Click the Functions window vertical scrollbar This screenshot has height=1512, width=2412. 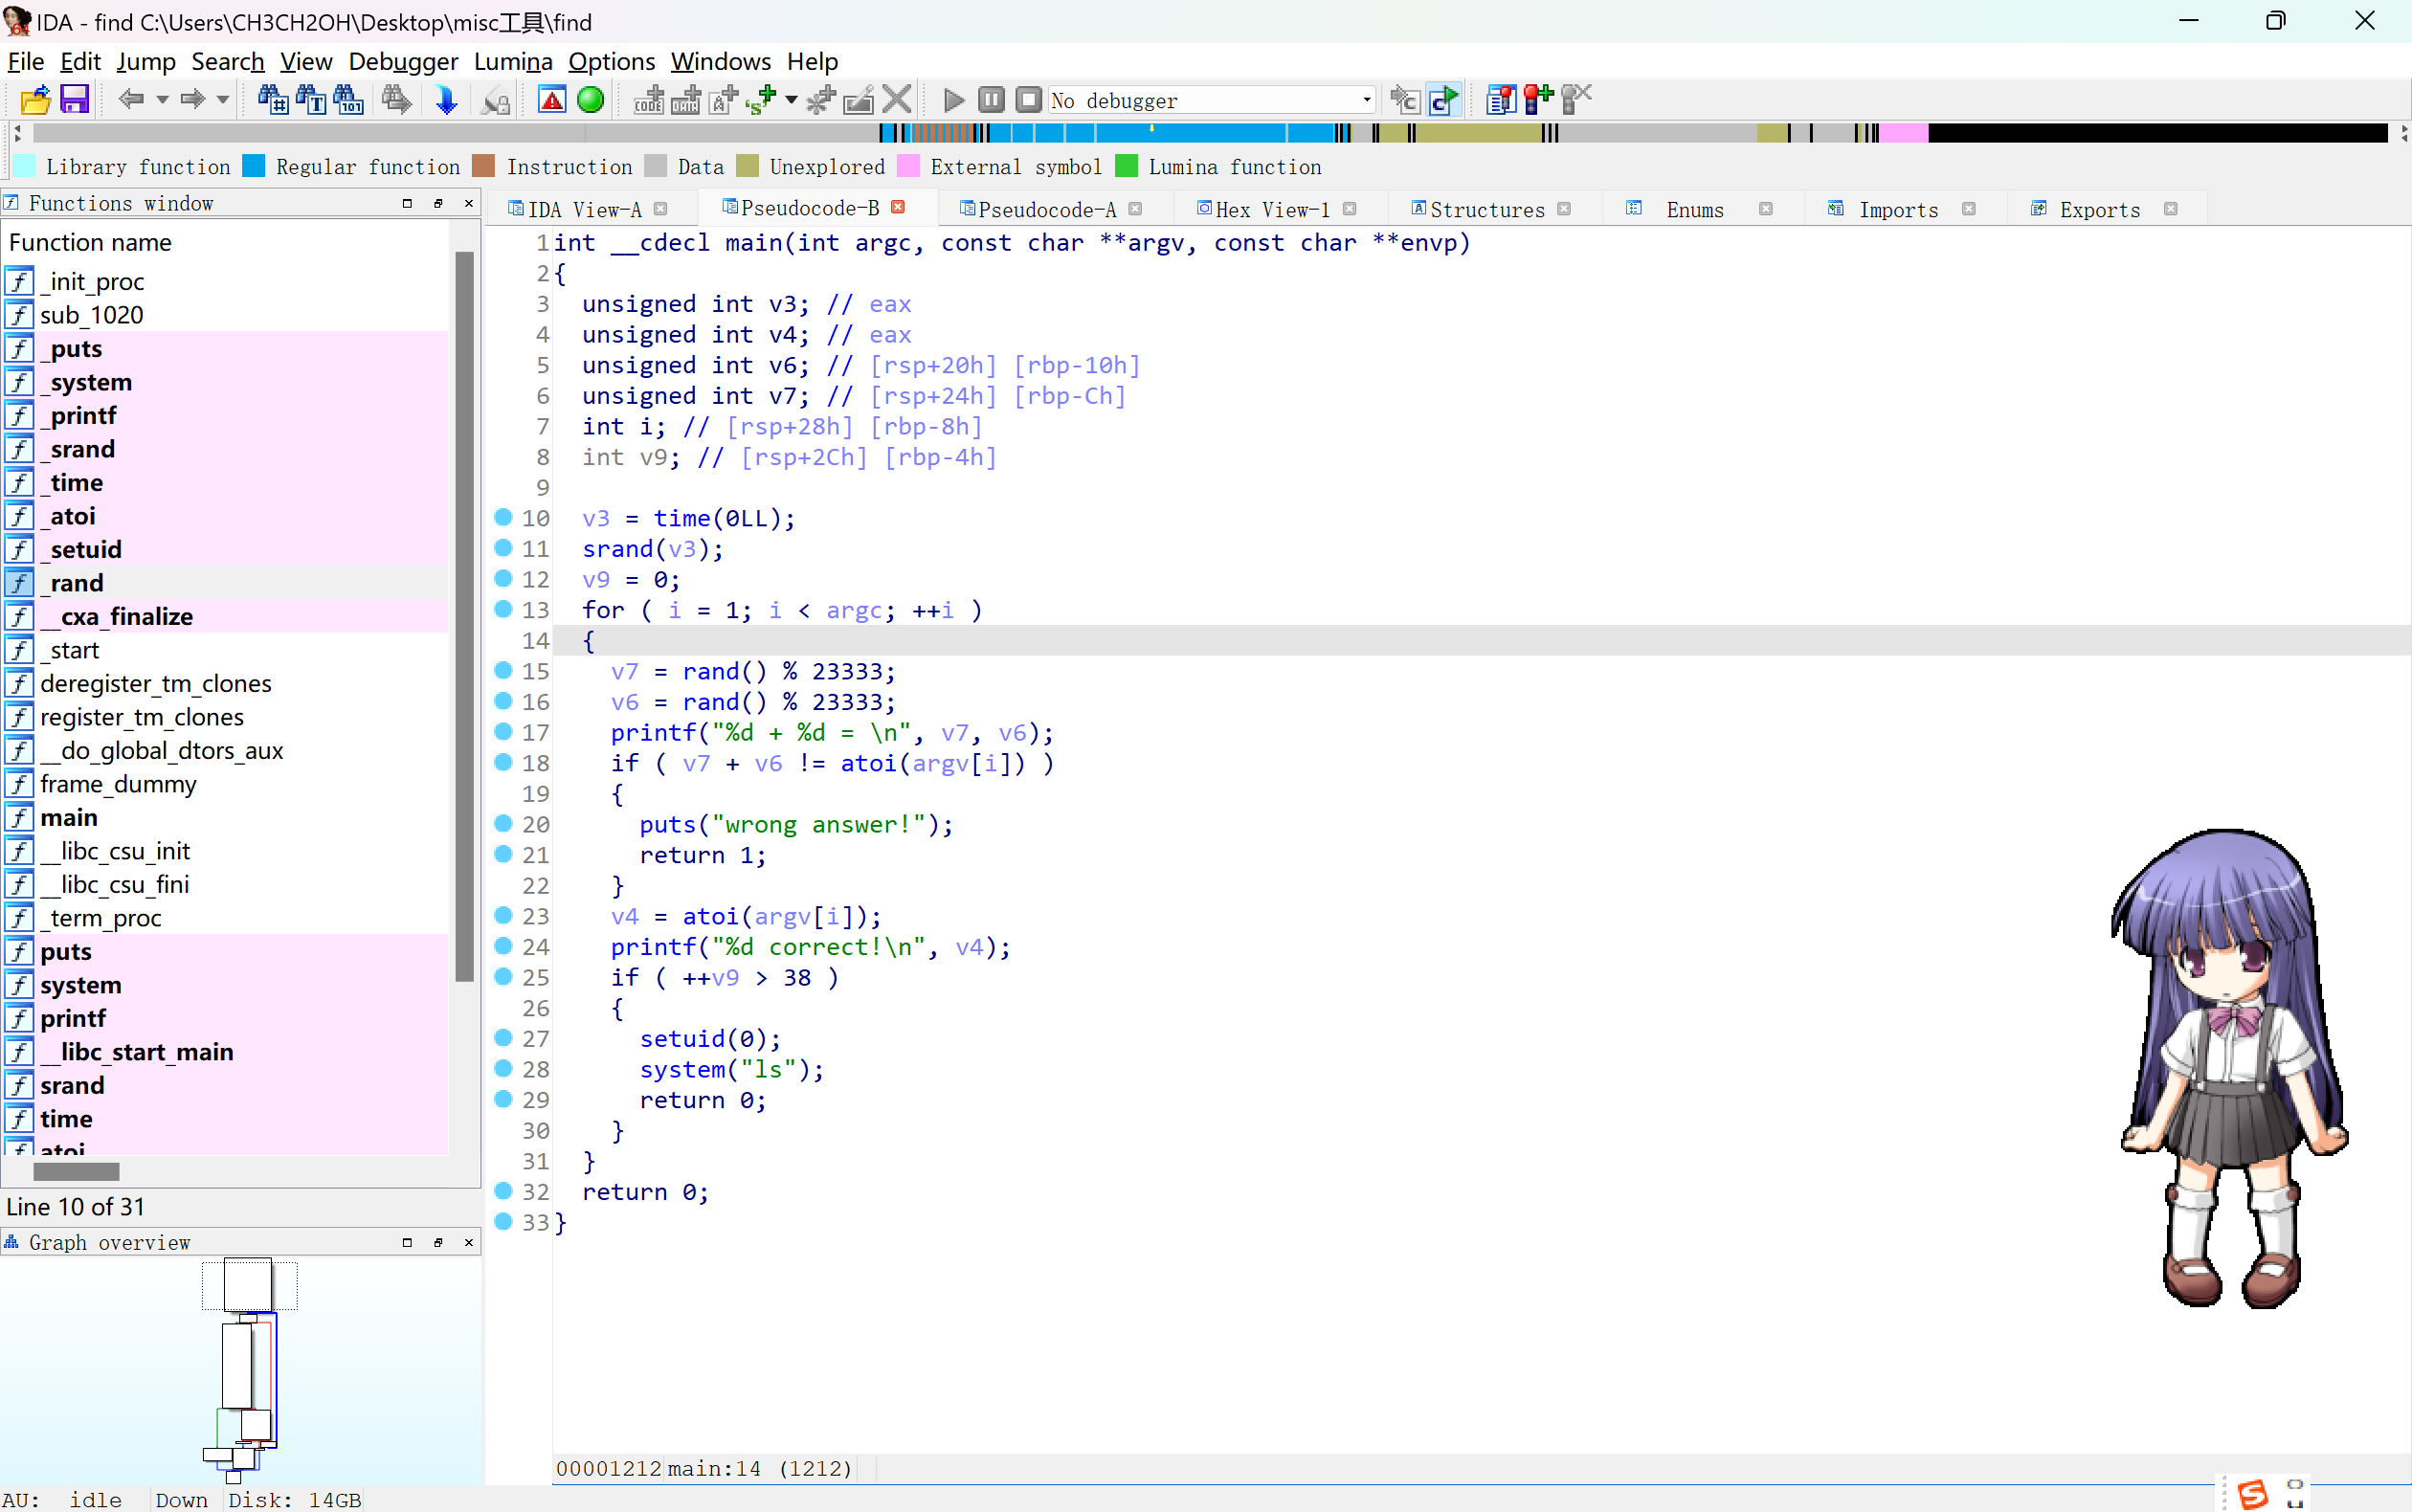pyautogui.click(x=464, y=615)
